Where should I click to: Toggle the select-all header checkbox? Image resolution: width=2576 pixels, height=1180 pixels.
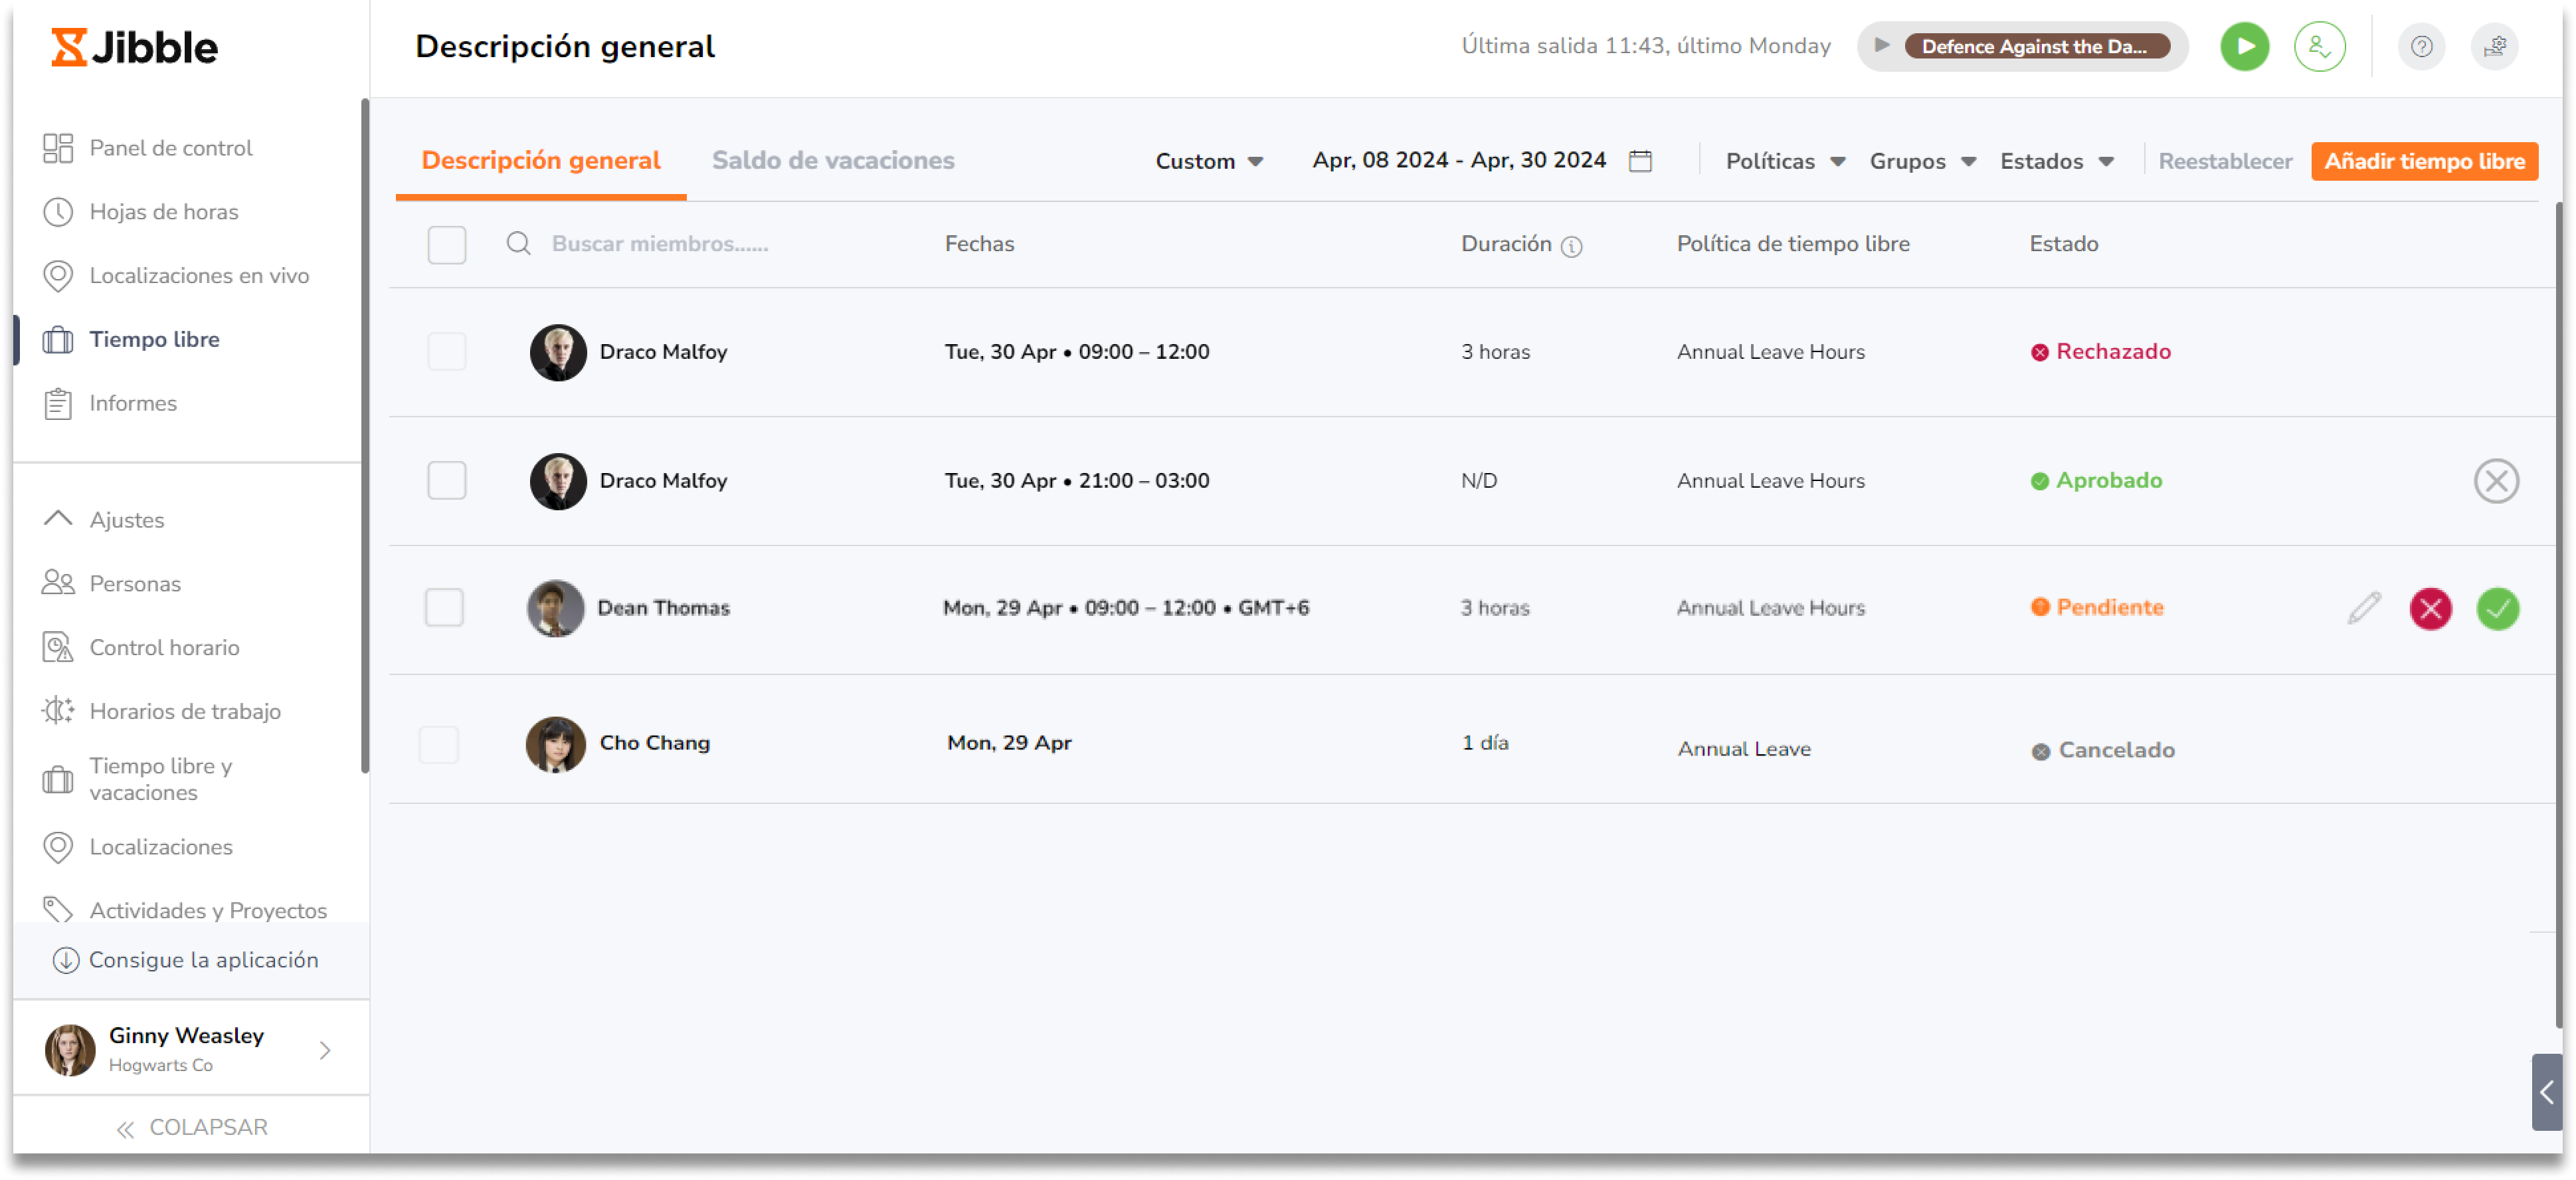tap(447, 244)
